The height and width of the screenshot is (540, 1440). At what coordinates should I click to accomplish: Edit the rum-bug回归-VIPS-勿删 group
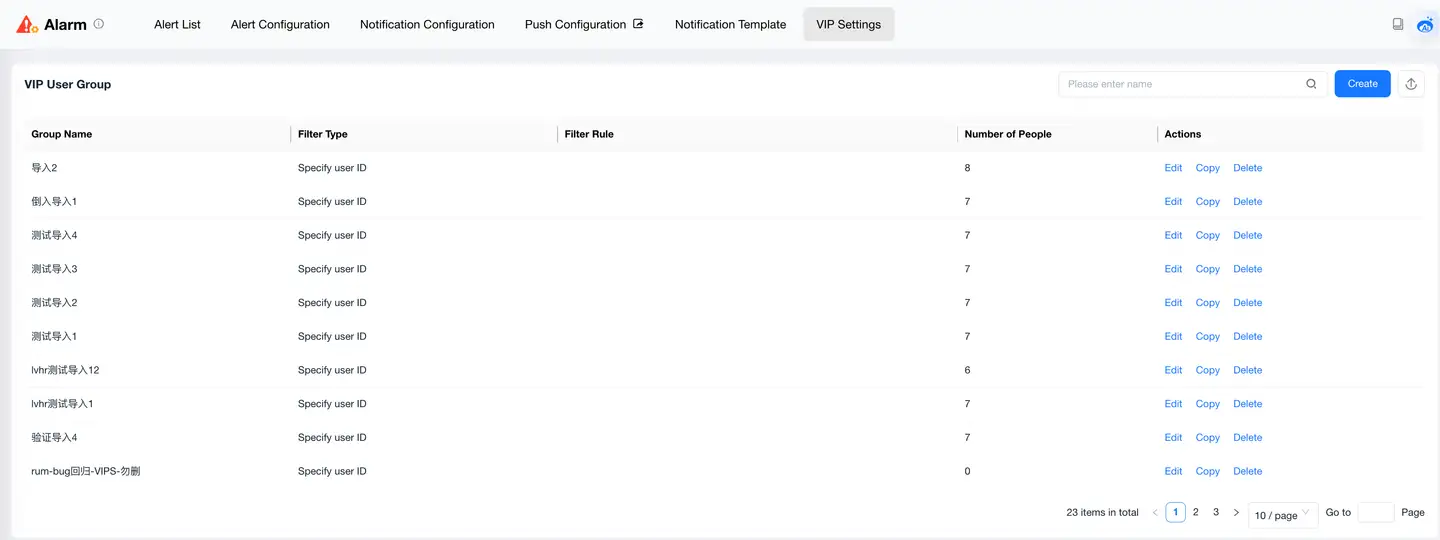coord(1173,471)
